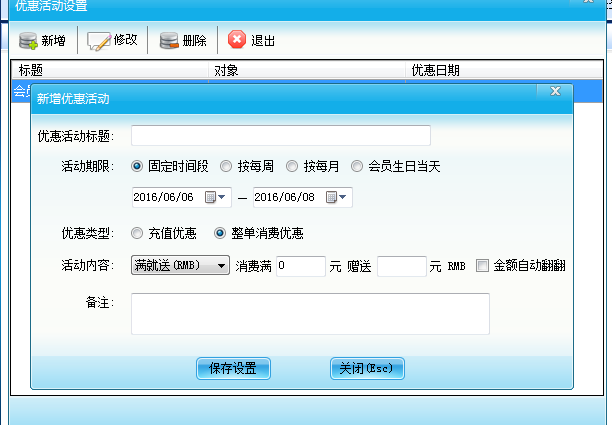Expand the 满就送(RMB) combo box
The image size is (612, 425).
(180, 266)
